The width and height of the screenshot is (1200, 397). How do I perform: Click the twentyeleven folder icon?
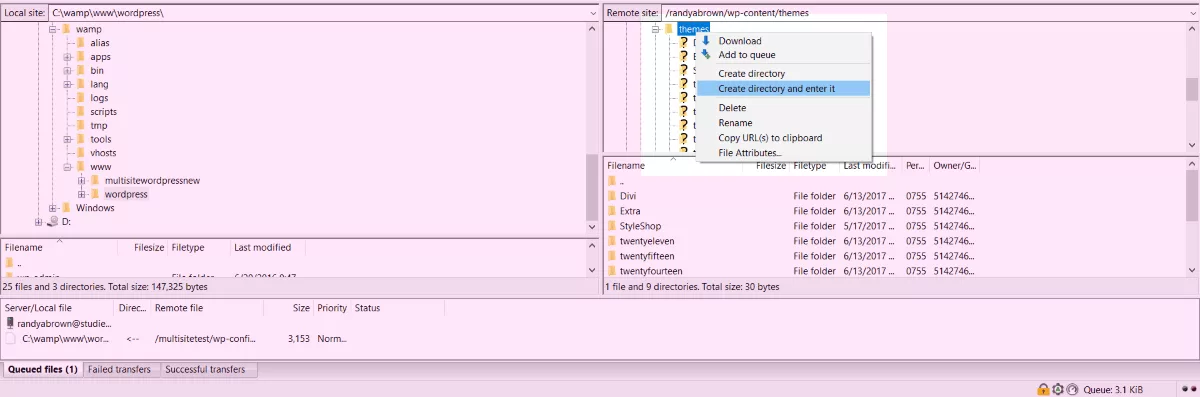pos(612,241)
